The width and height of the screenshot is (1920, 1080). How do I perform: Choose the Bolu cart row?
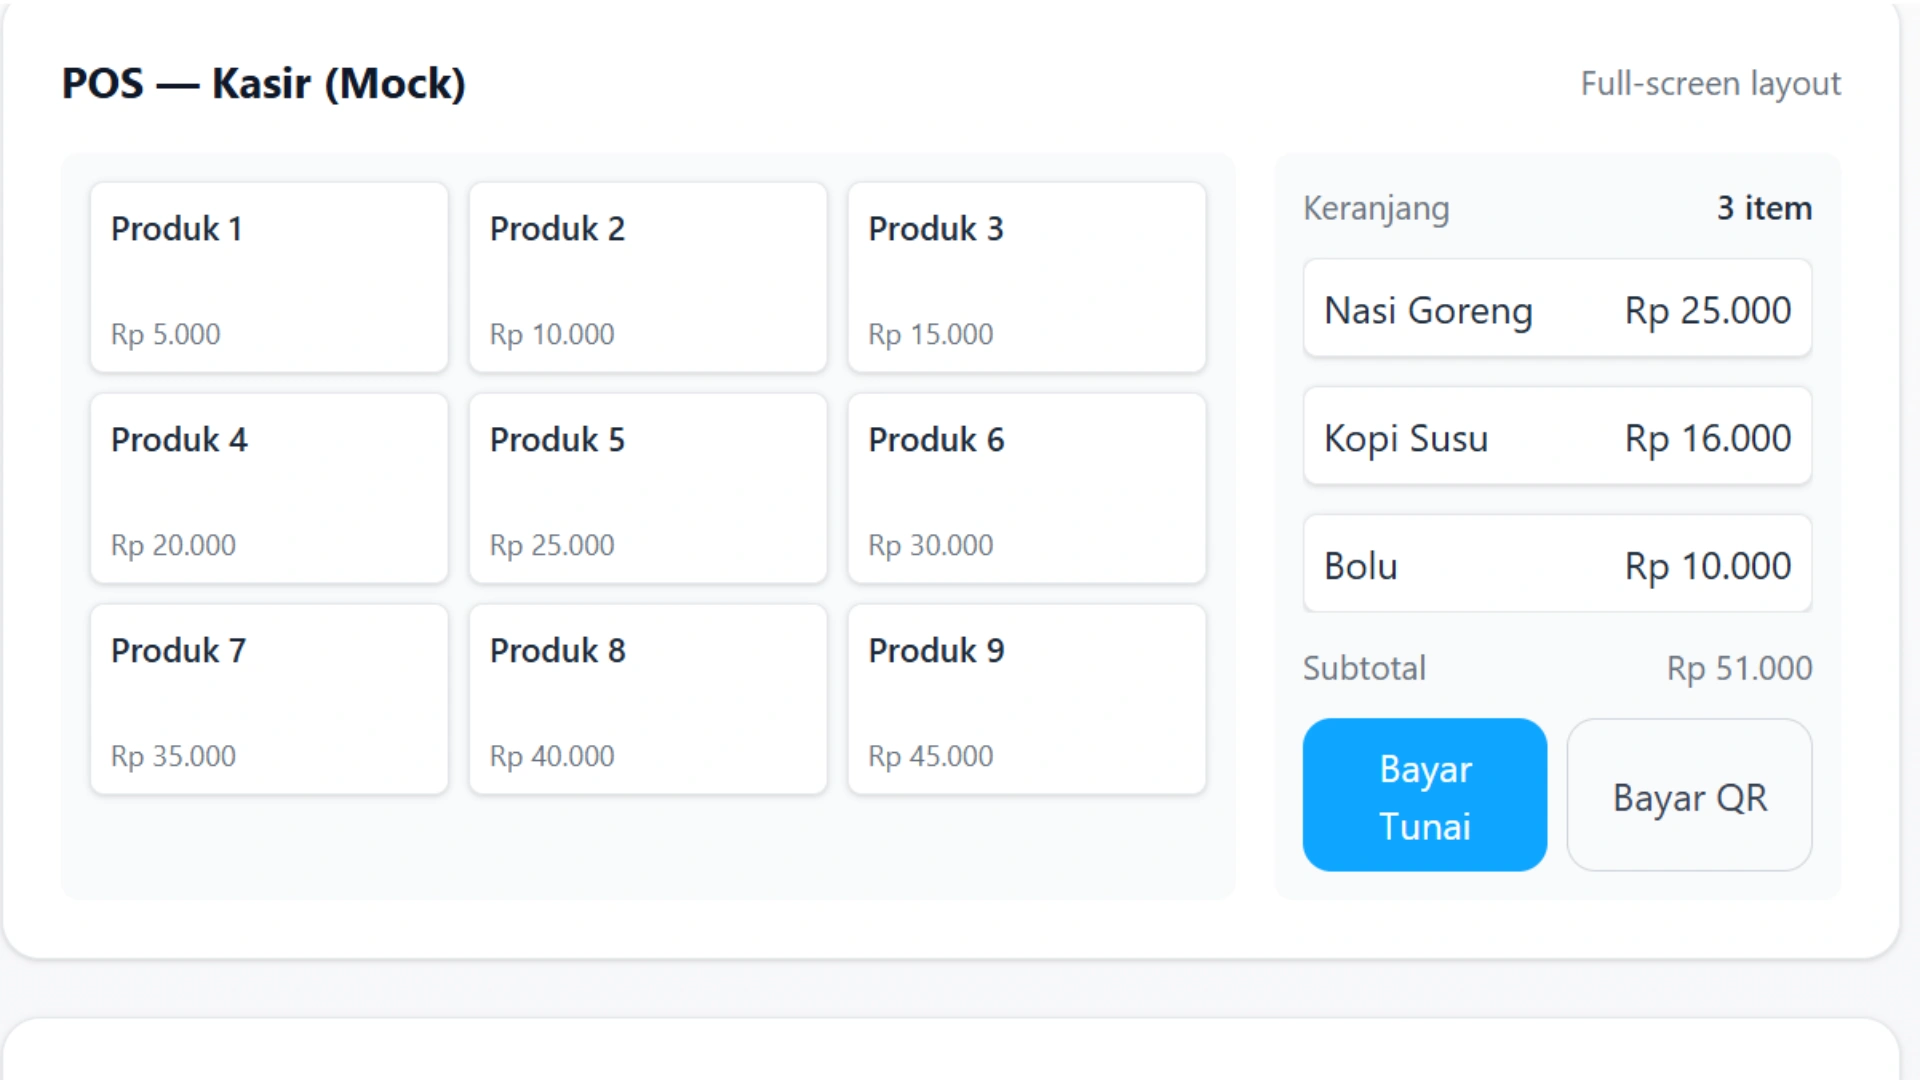(x=1557, y=565)
